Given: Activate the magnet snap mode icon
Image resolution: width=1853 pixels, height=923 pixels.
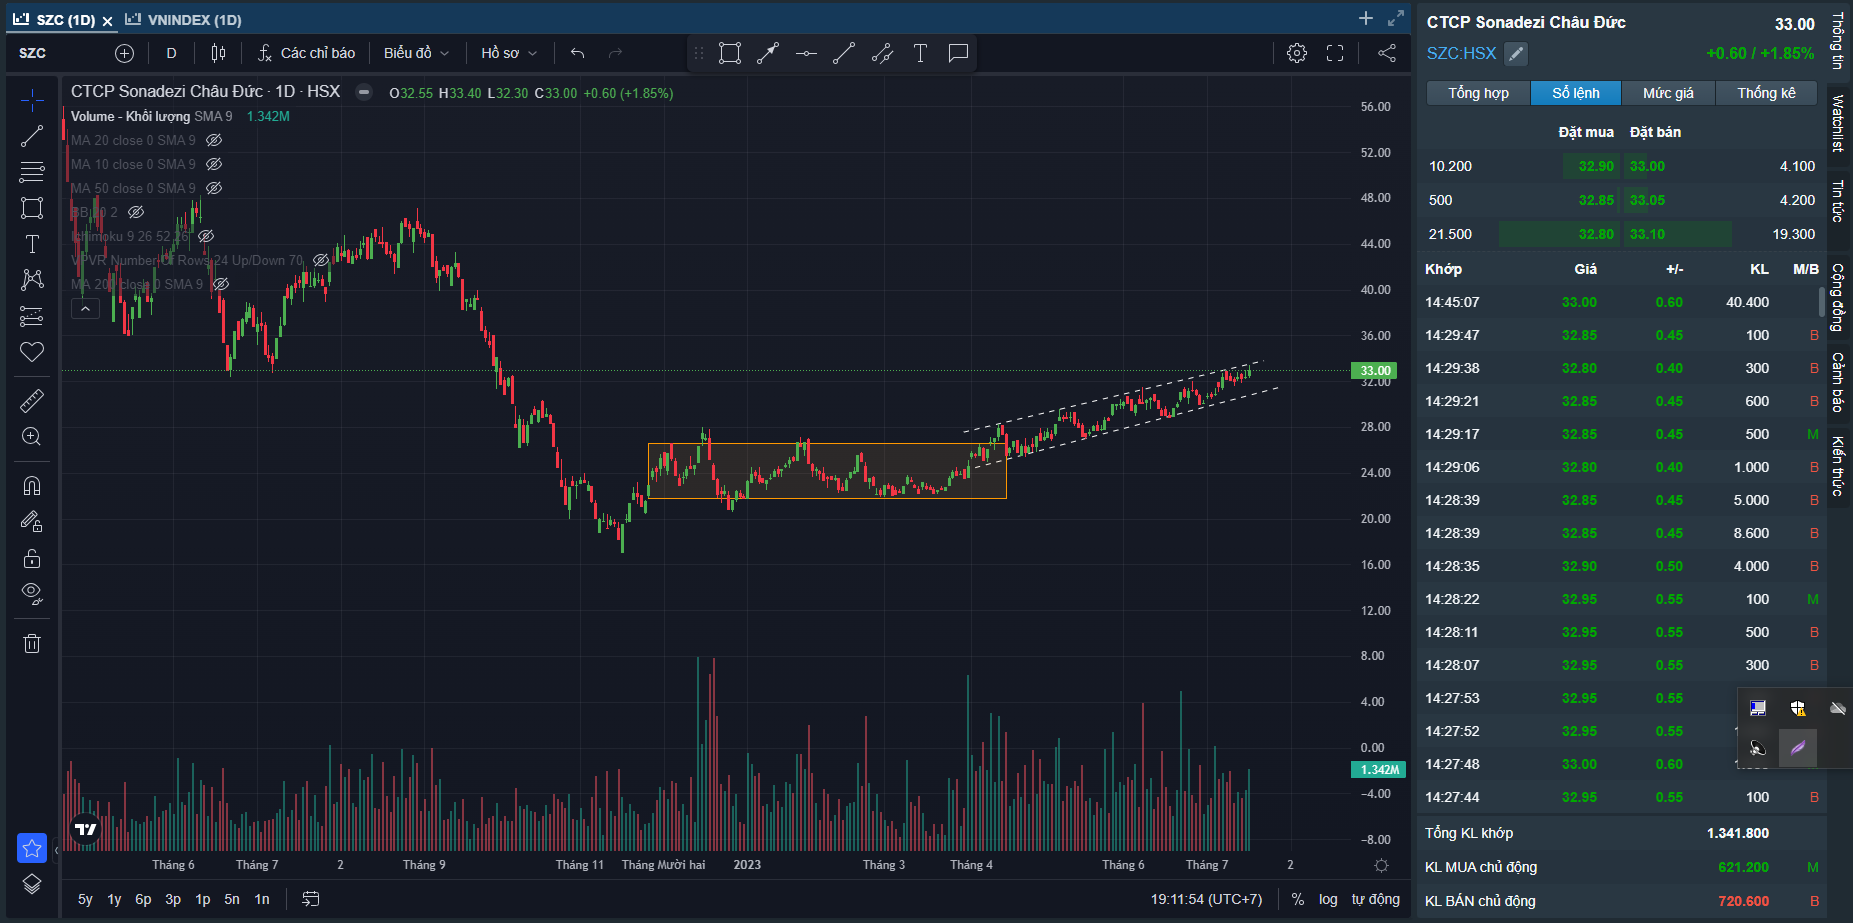Looking at the screenshot, I should (32, 486).
